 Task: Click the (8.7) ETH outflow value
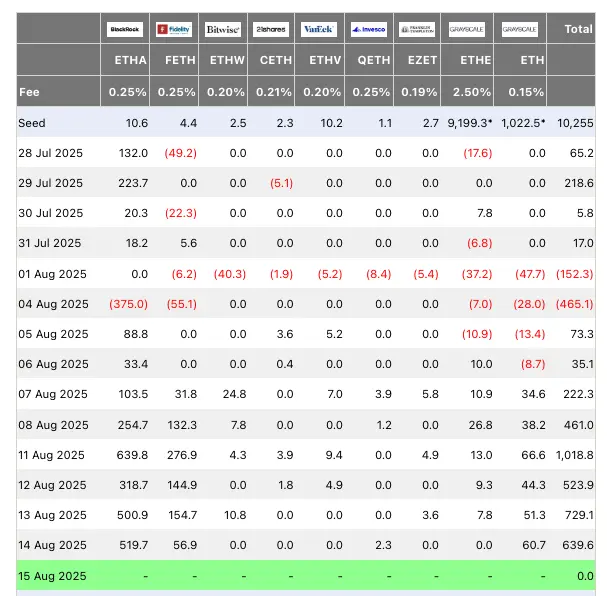tap(533, 364)
